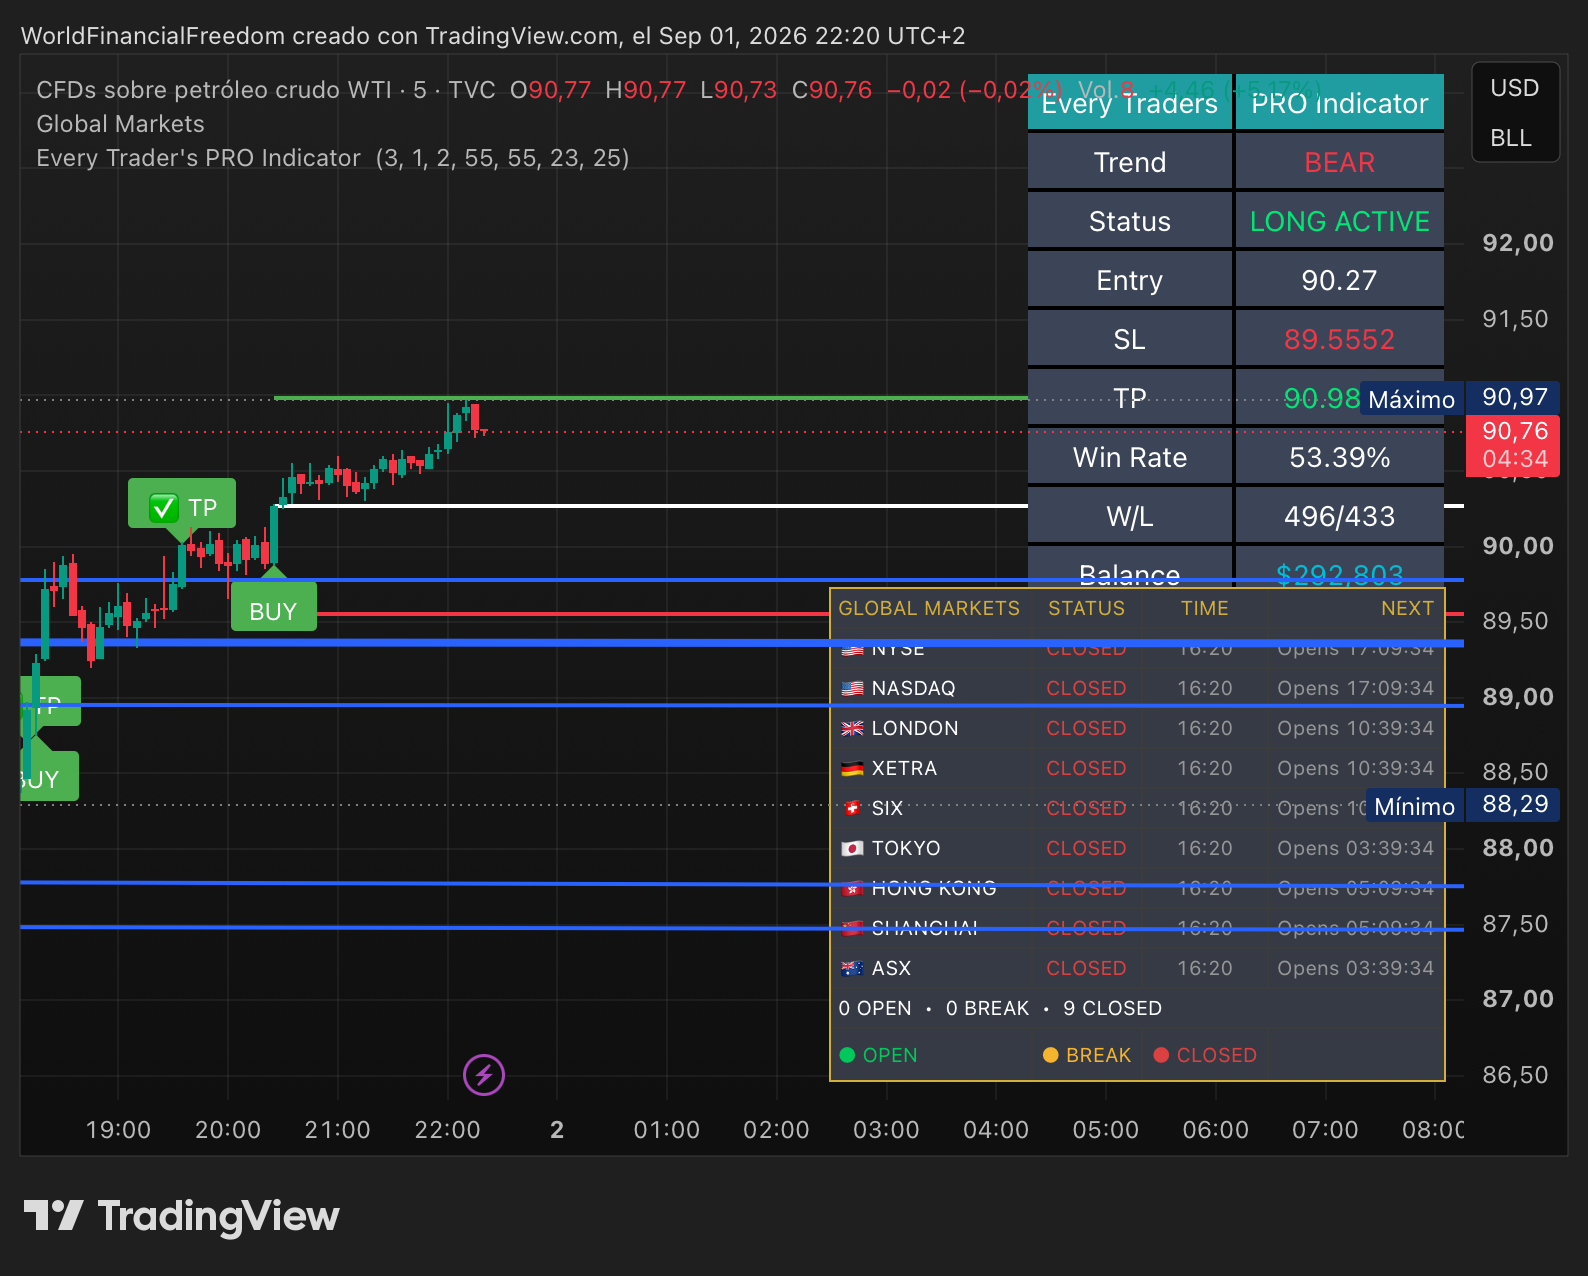Click the Máximo price label
The width and height of the screenshot is (1588, 1276).
(x=1411, y=399)
